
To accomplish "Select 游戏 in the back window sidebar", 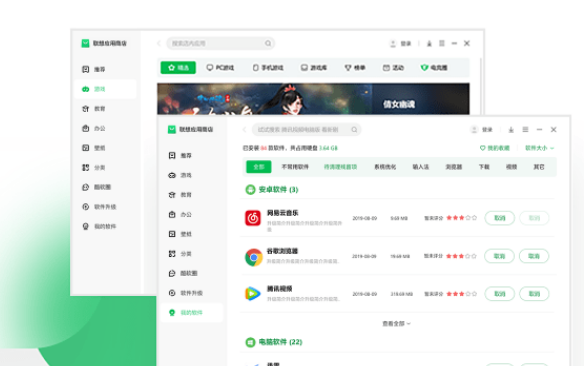I will [105, 89].
